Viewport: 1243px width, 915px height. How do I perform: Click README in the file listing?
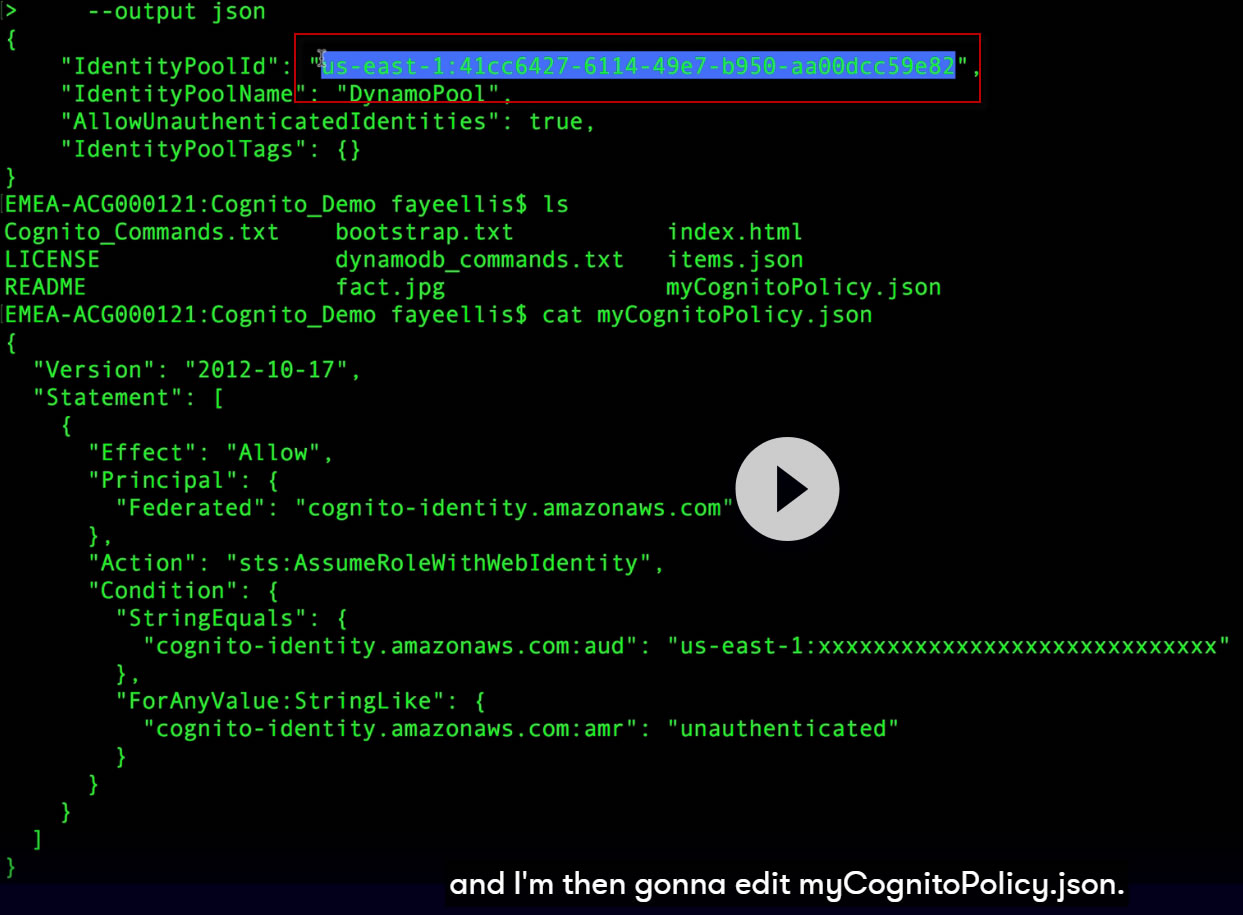(45, 287)
